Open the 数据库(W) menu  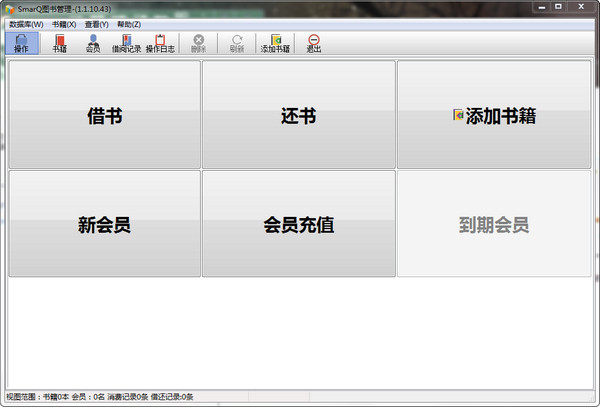[x=26, y=24]
